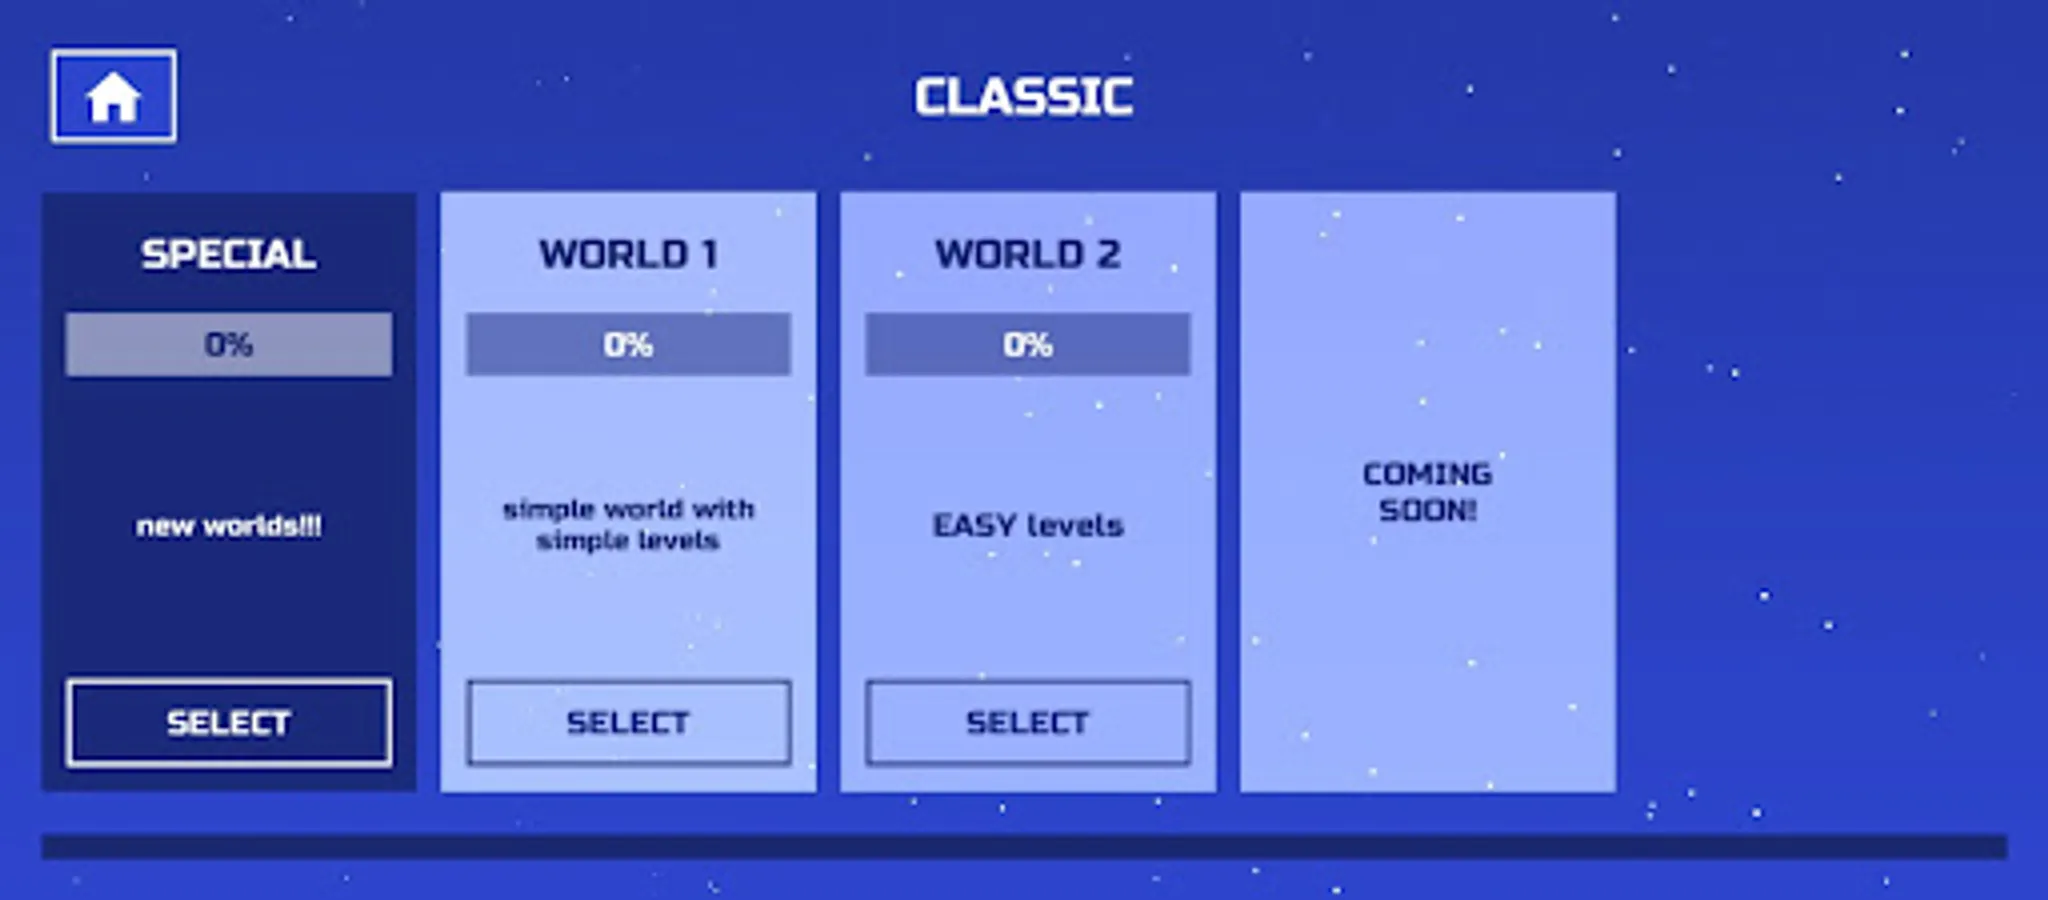Click the WORLD 2 card panel
The height and width of the screenshot is (900, 2048).
(x=1028, y=620)
